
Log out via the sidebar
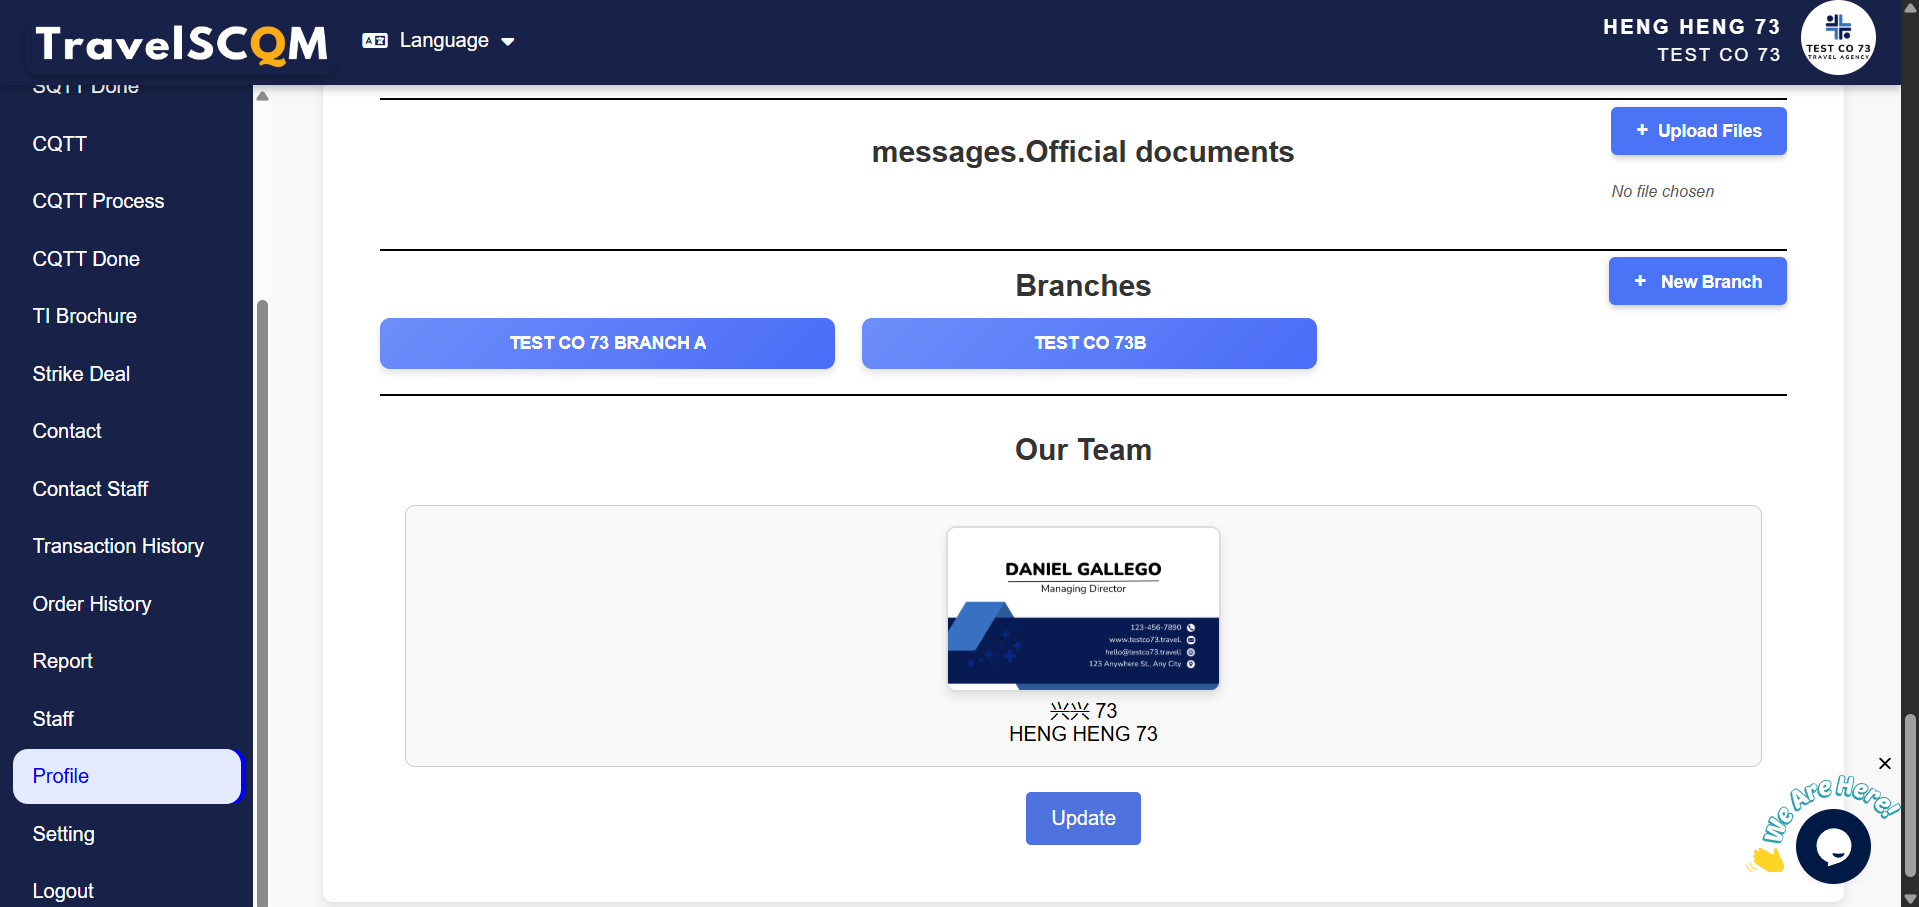pyautogui.click(x=63, y=891)
